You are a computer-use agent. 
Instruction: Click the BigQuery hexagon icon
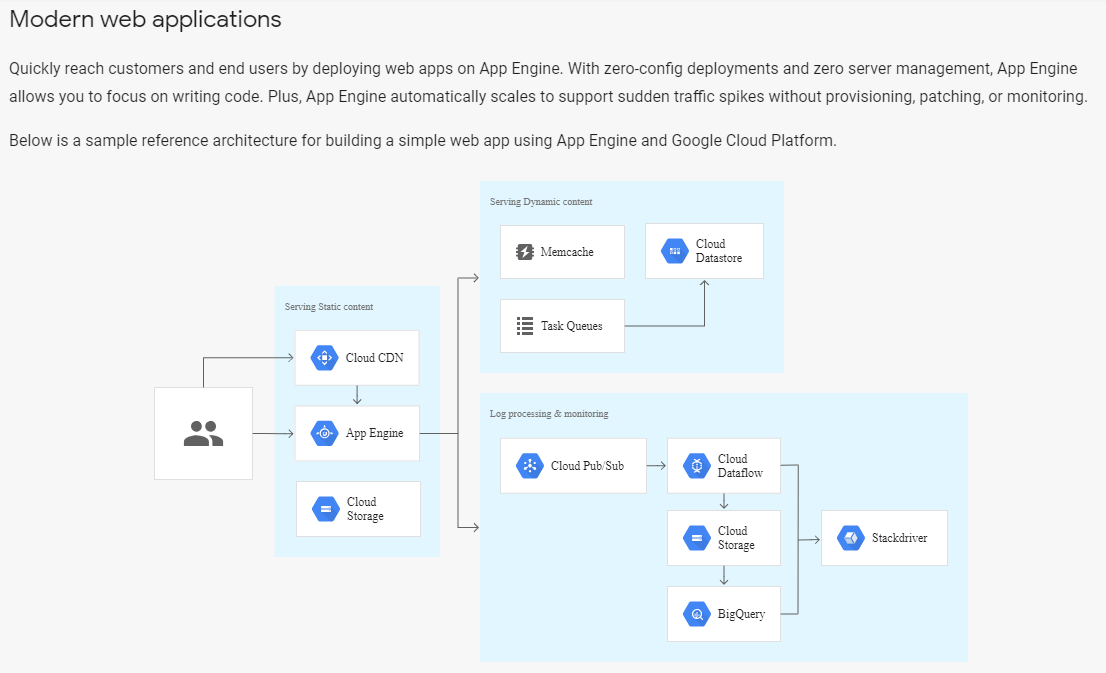point(697,614)
